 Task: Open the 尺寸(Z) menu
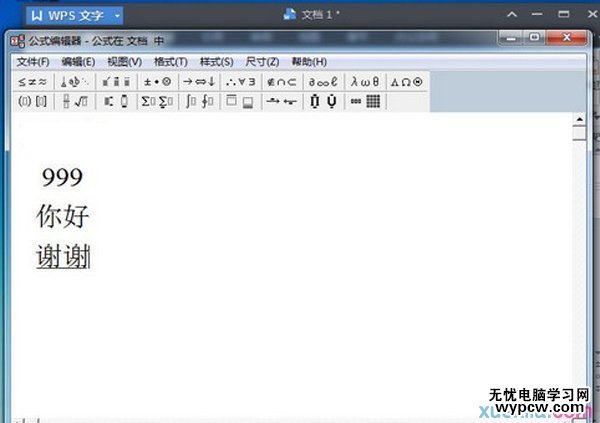pos(262,62)
